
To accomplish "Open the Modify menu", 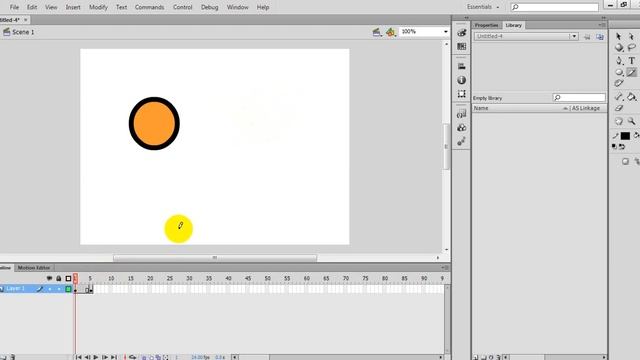I will pyautogui.click(x=98, y=7).
